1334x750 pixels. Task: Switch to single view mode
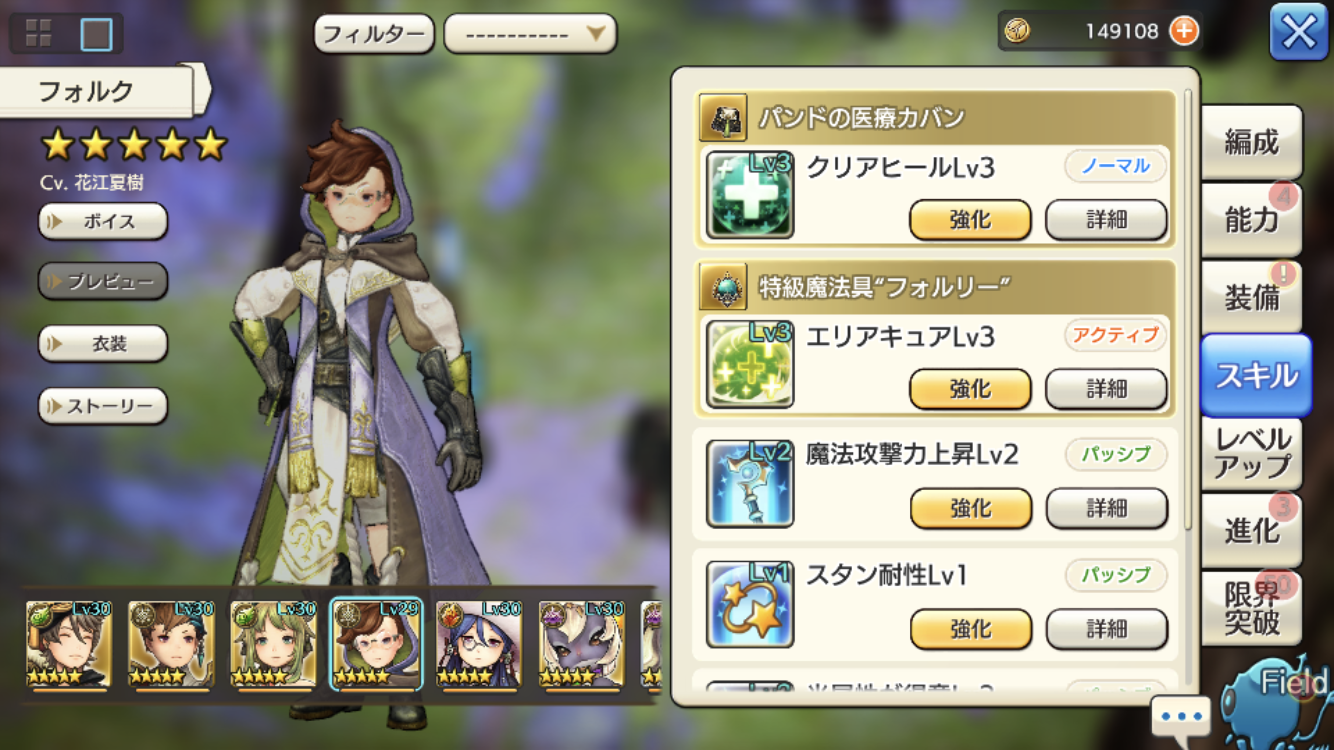click(x=96, y=34)
